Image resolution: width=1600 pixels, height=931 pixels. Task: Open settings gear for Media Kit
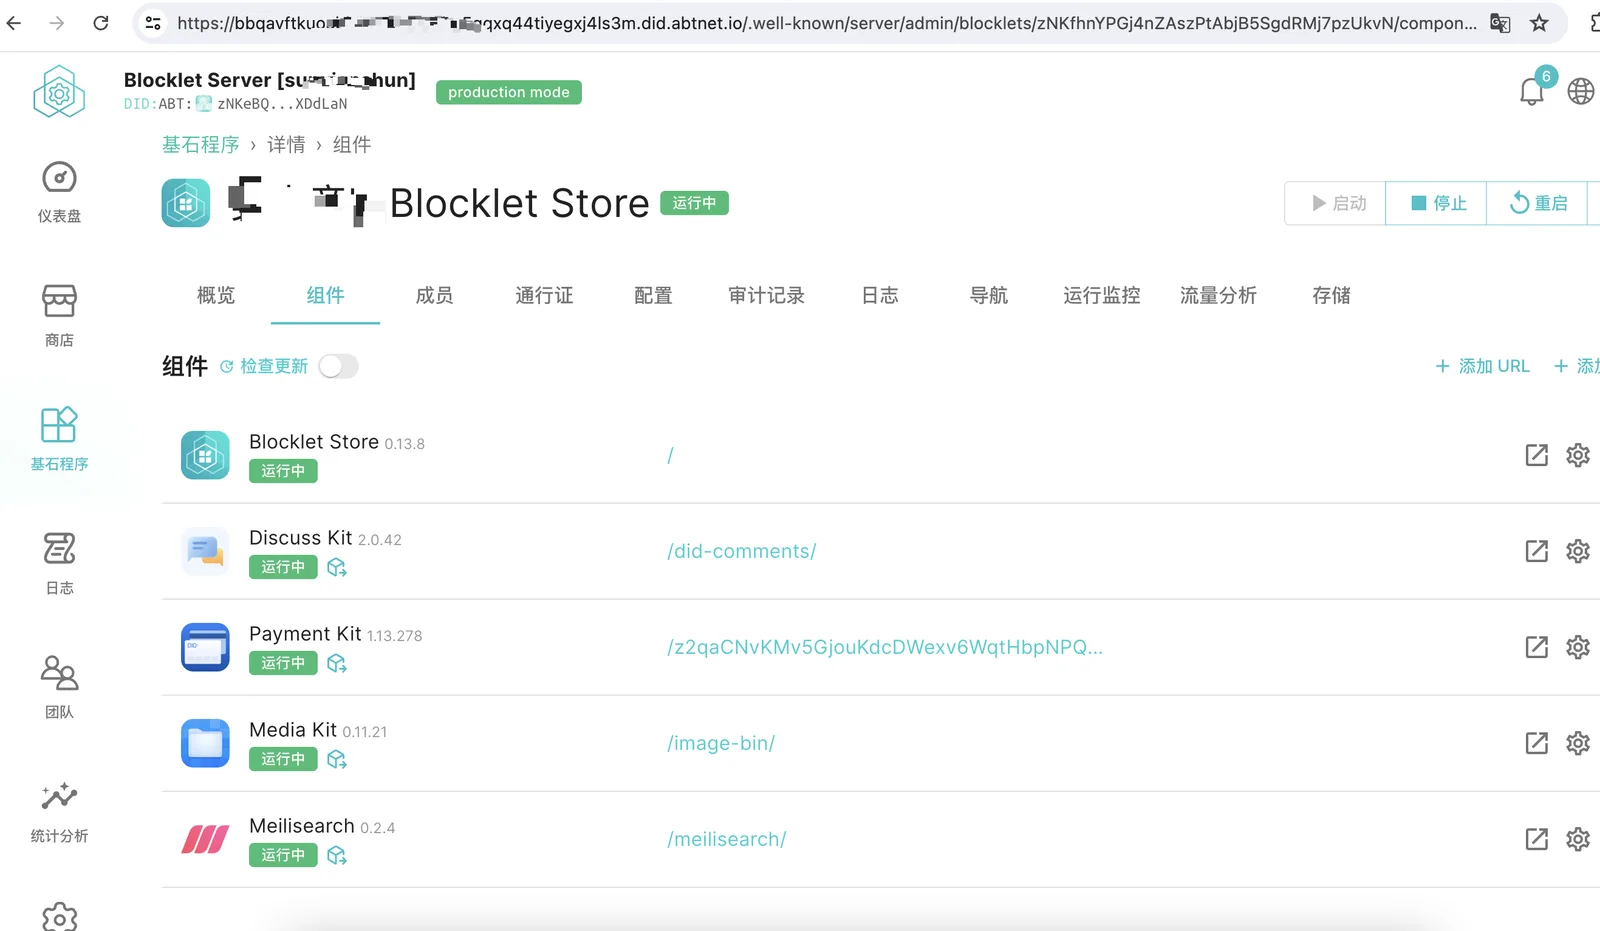(1578, 743)
